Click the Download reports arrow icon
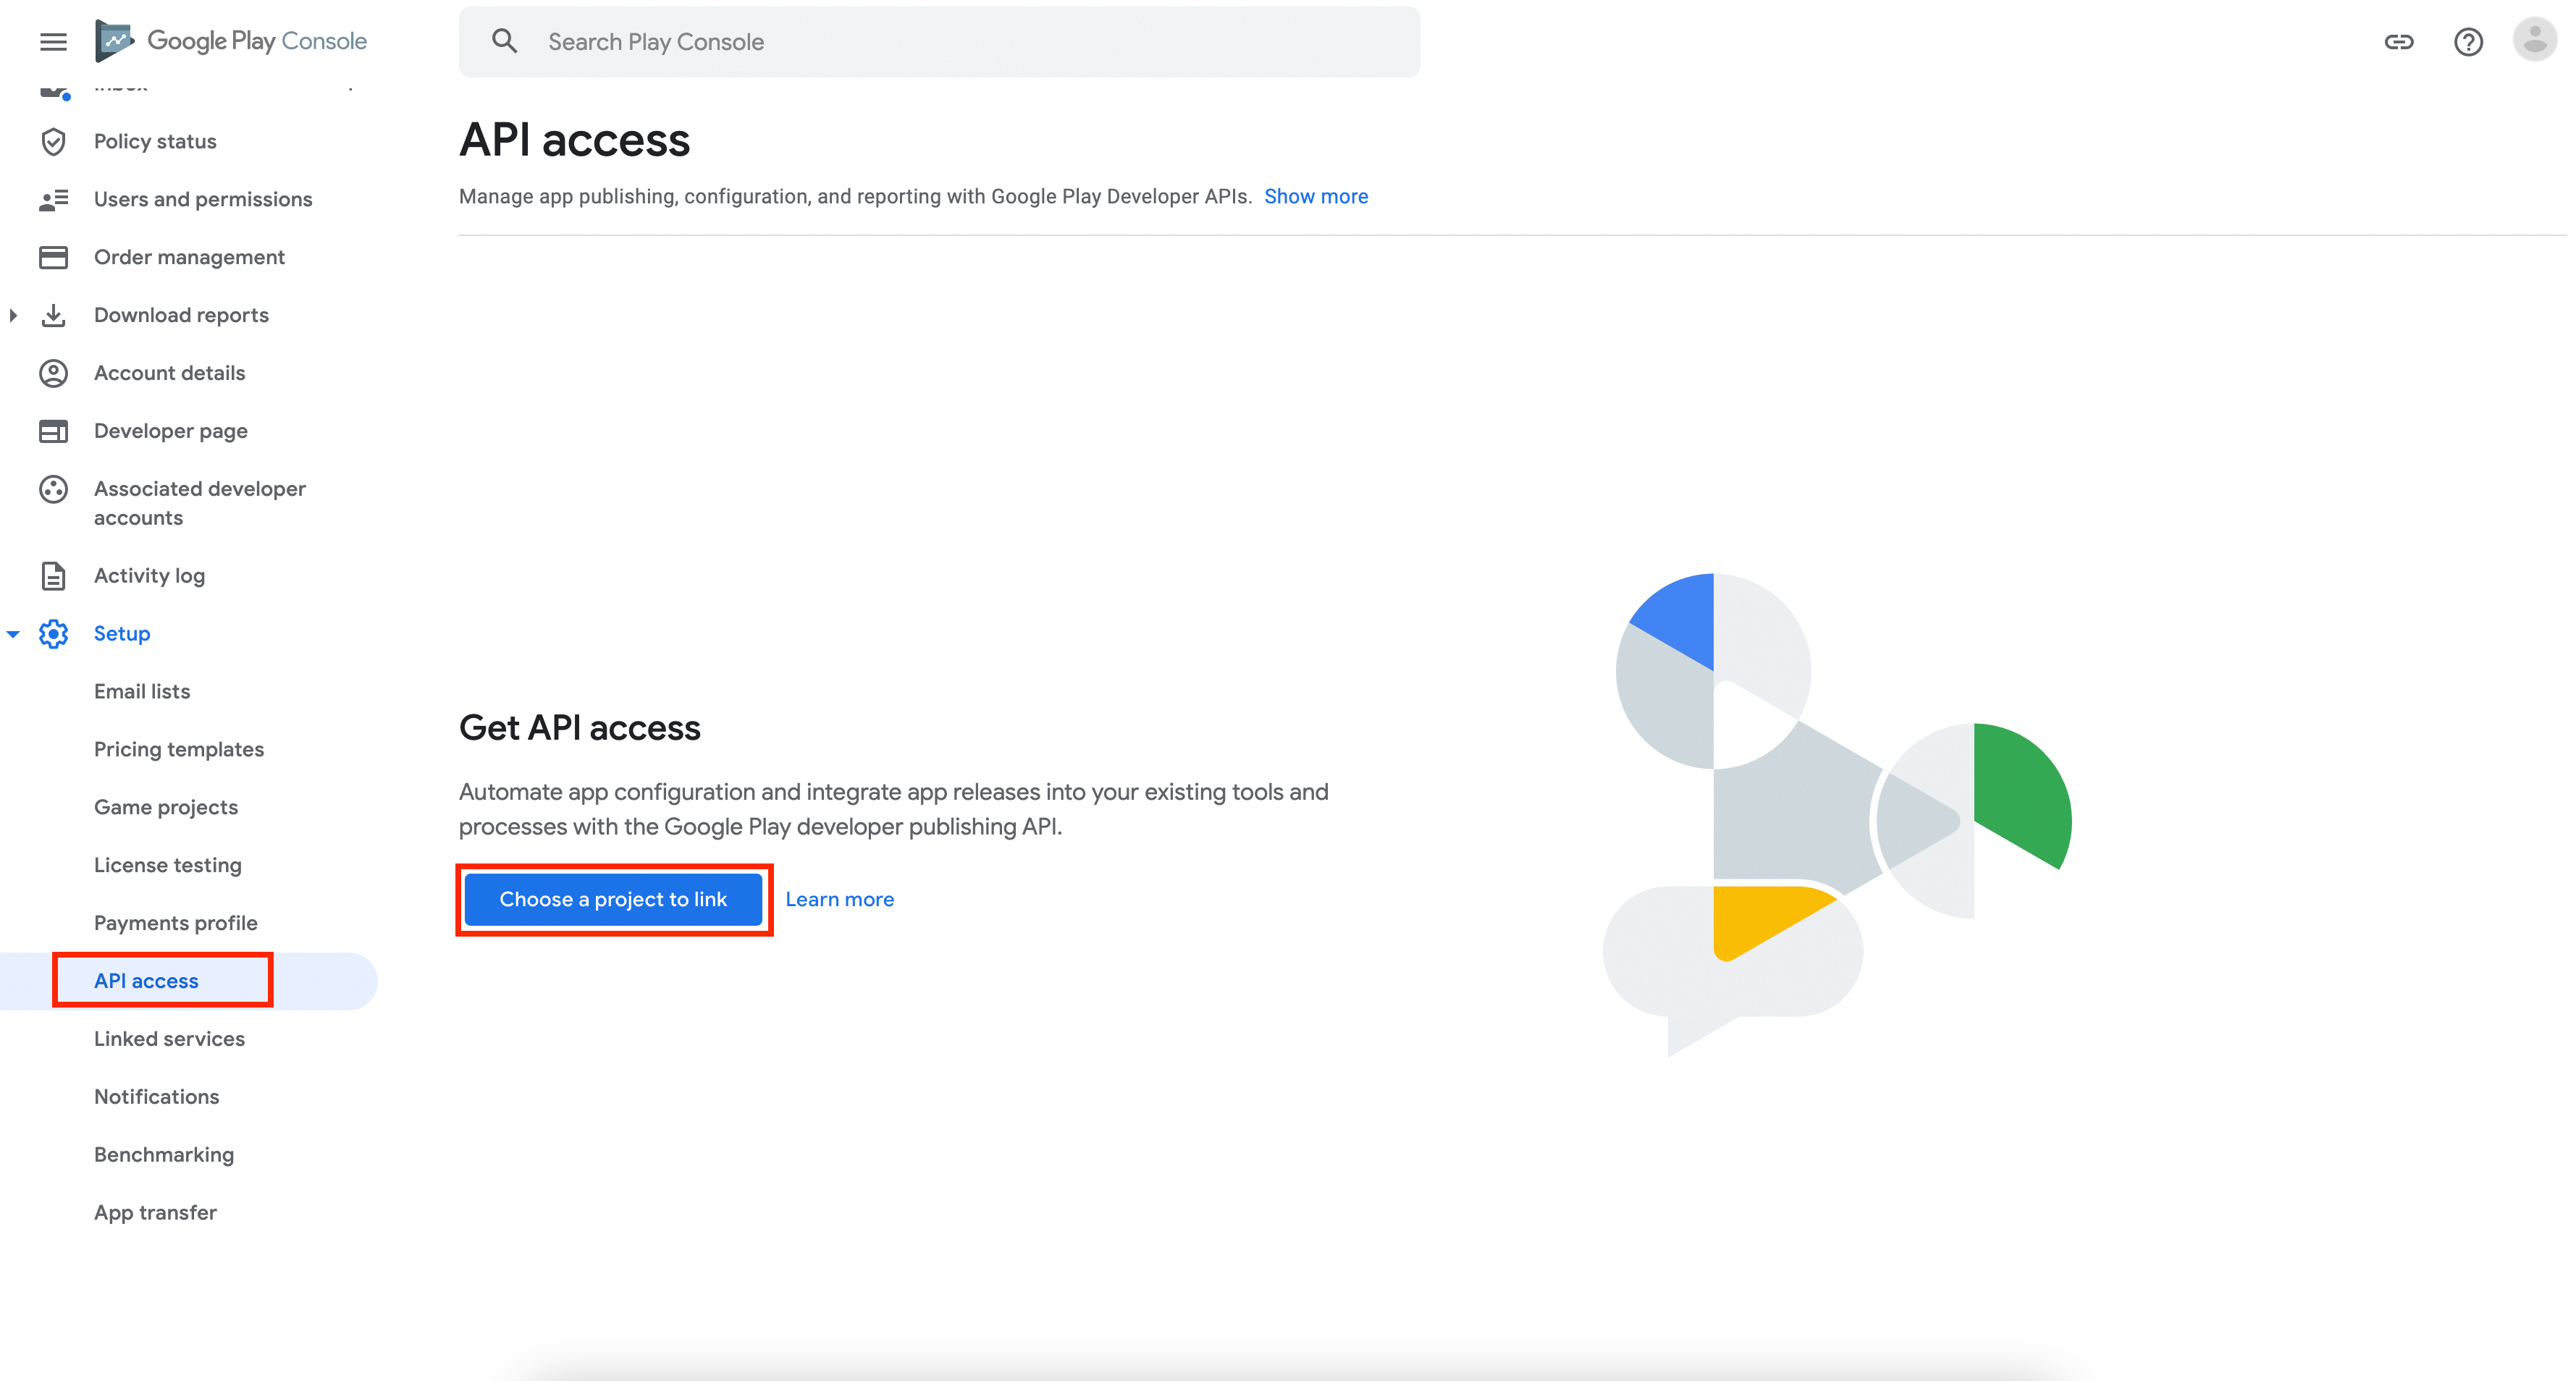Viewport: 2576px width, 1381px height. click(x=53, y=316)
